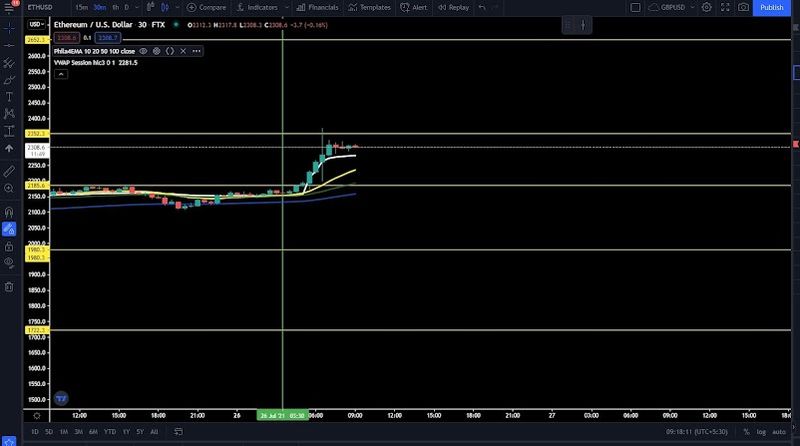Select the Measure ruler tool
Image resolution: width=800 pixels, height=446 pixels.
tap(9, 171)
